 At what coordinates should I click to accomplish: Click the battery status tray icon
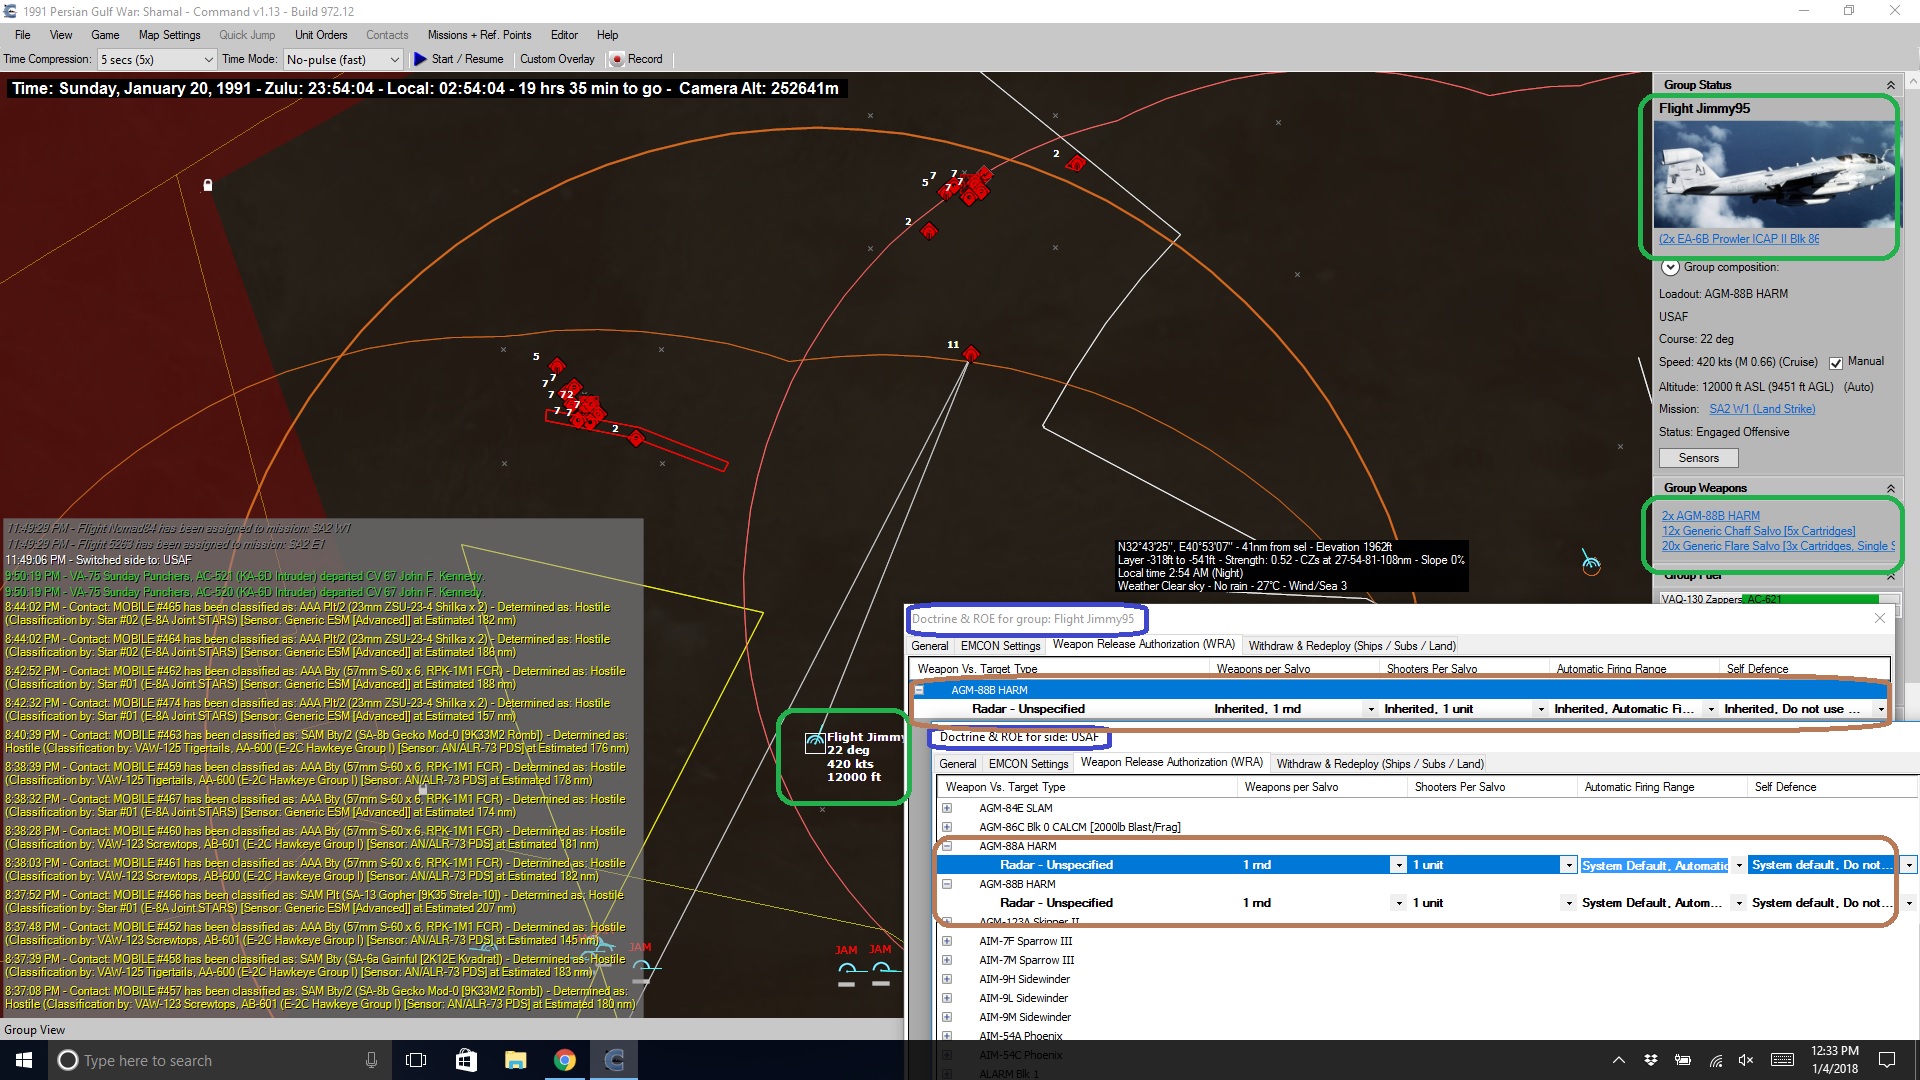(x=1683, y=1060)
